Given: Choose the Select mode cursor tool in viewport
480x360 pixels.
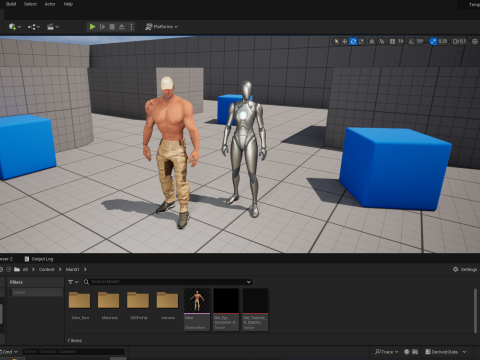Looking at the screenshot, I should click(x=336, y=41).
